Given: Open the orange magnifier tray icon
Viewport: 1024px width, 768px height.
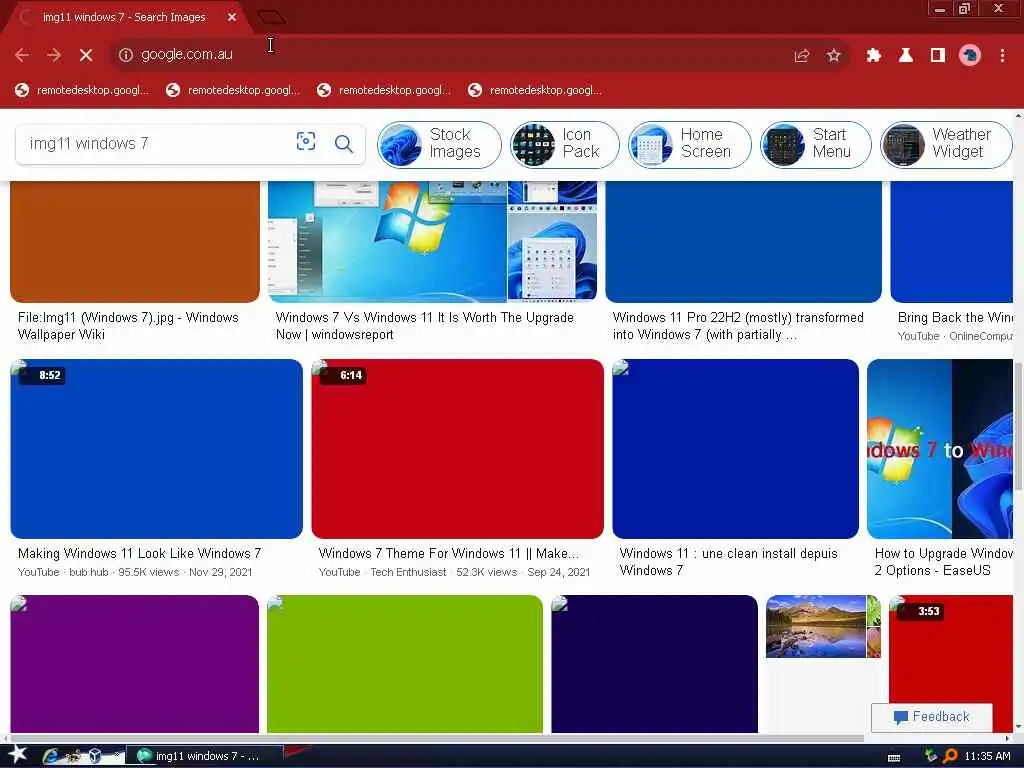Looking at the screenshot, I should click(950, 756).
